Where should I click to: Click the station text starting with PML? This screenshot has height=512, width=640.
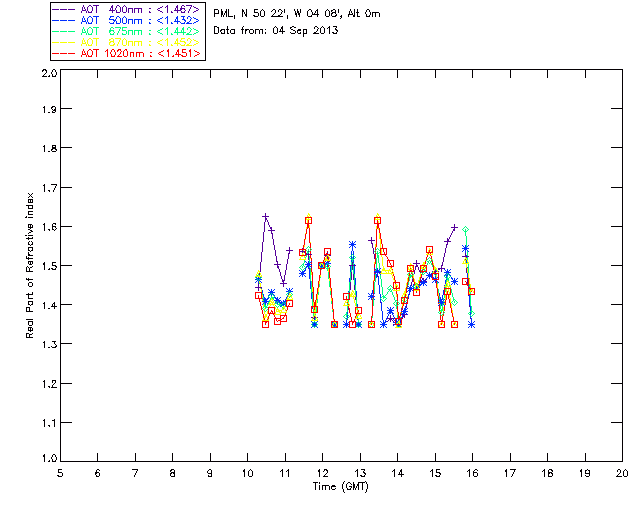[x=297, y=14]
